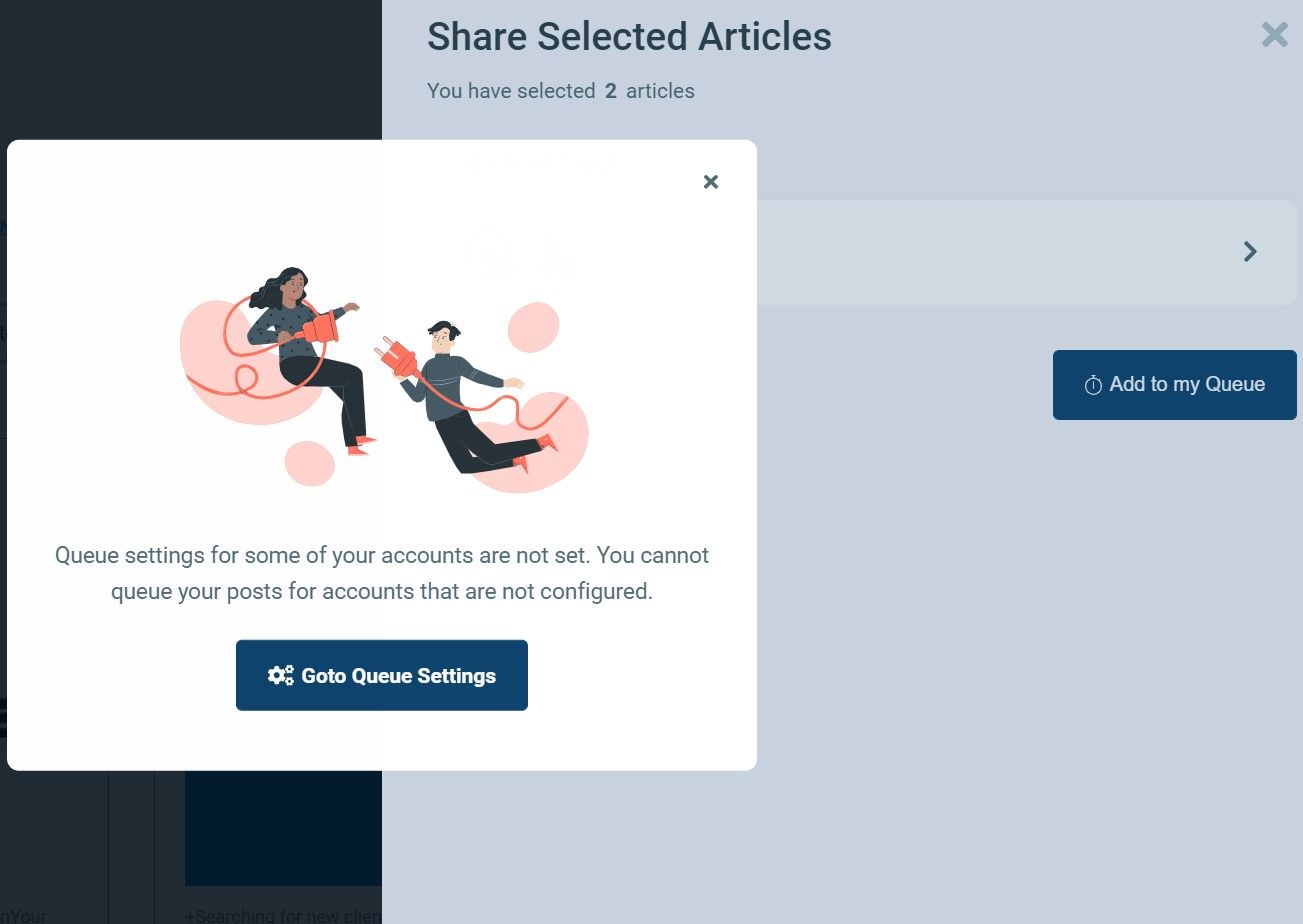Open Goto Queue Settings
This screenshot has height=924, width=1303.
381,674
